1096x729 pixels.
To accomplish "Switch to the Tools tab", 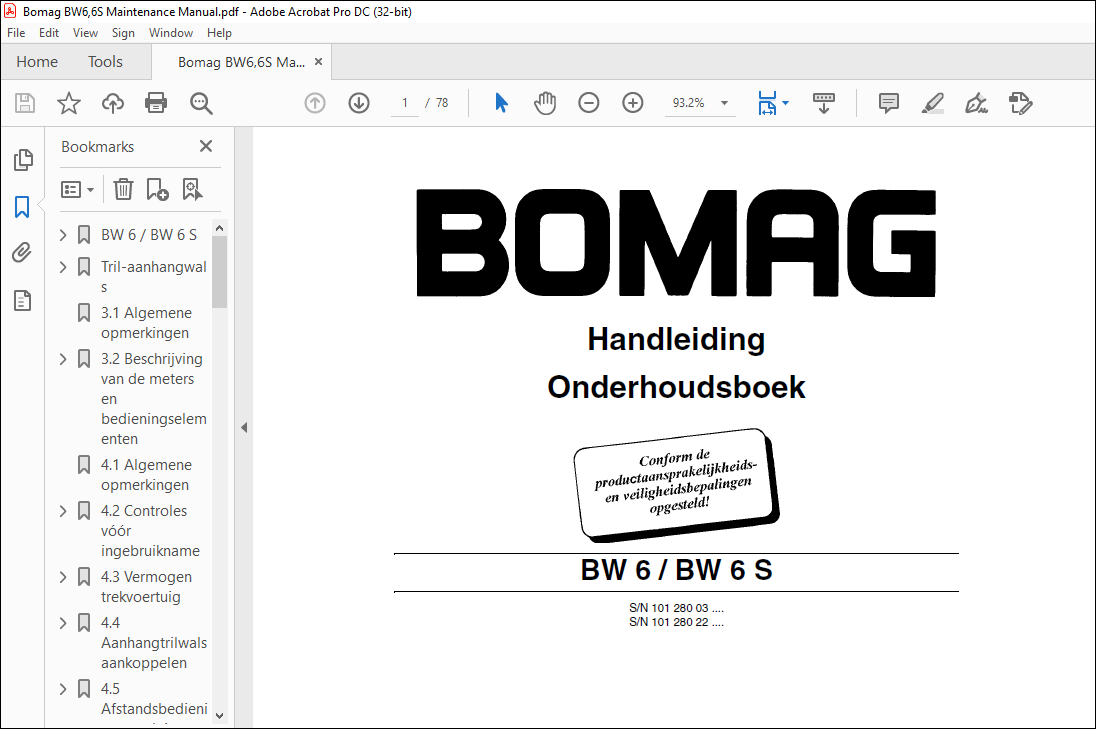I will pos(106,62).
